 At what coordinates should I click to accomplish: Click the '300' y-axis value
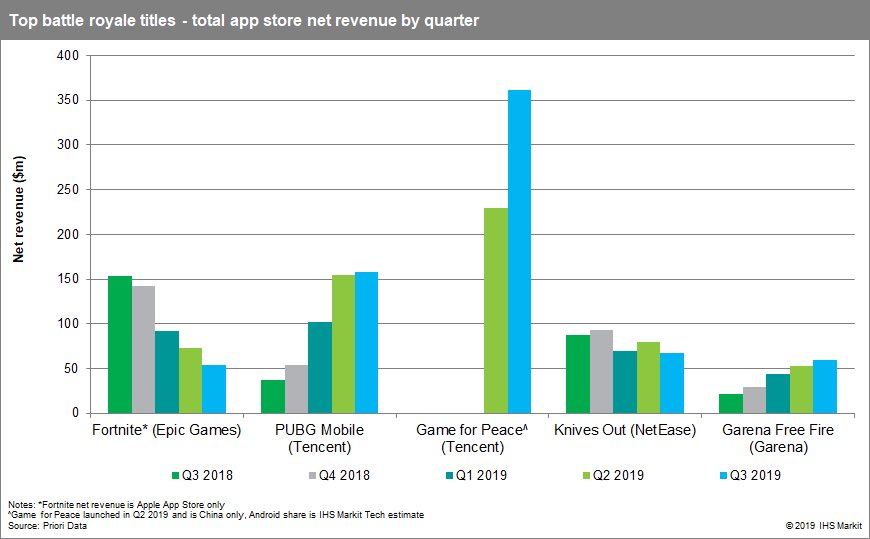pos(68,144)
